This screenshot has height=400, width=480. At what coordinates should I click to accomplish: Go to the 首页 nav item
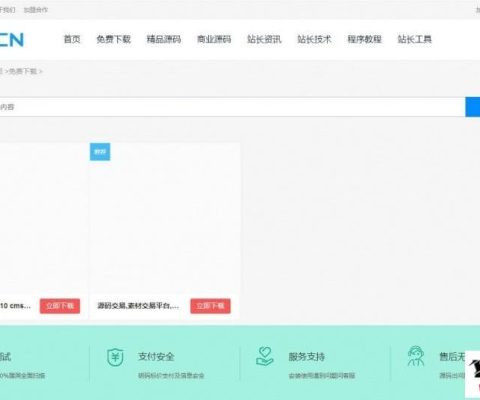pos(72,39)
